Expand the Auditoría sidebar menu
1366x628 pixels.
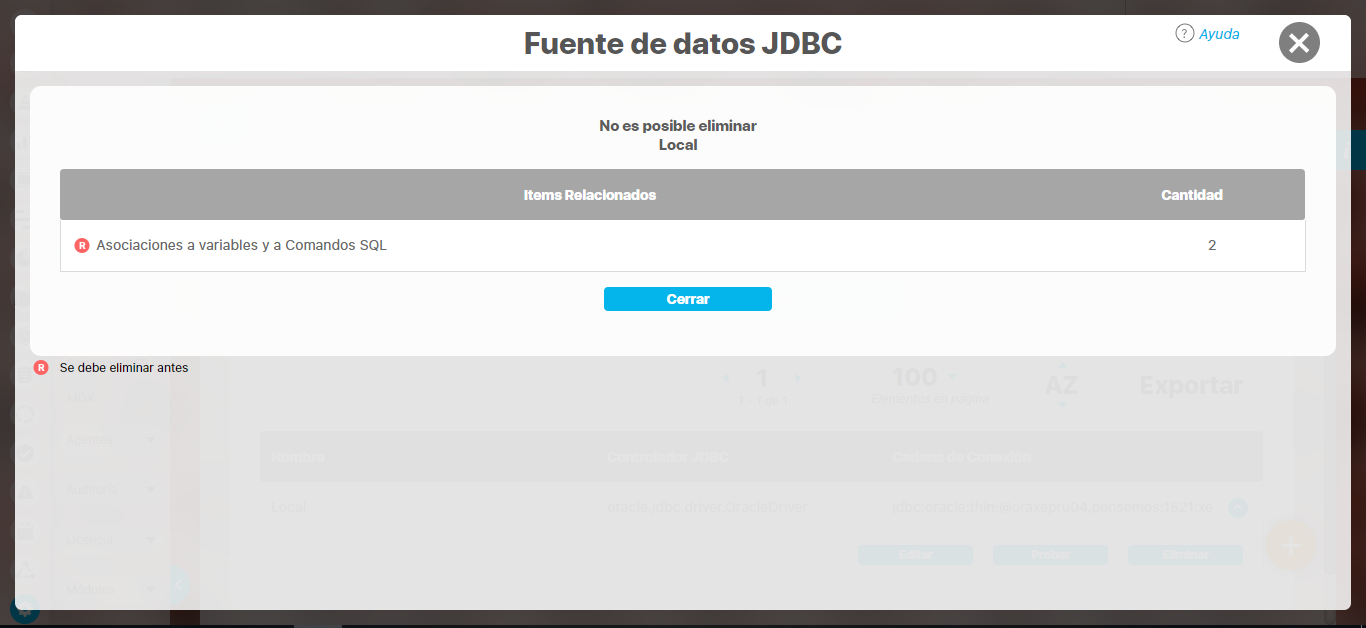point(151,490)
